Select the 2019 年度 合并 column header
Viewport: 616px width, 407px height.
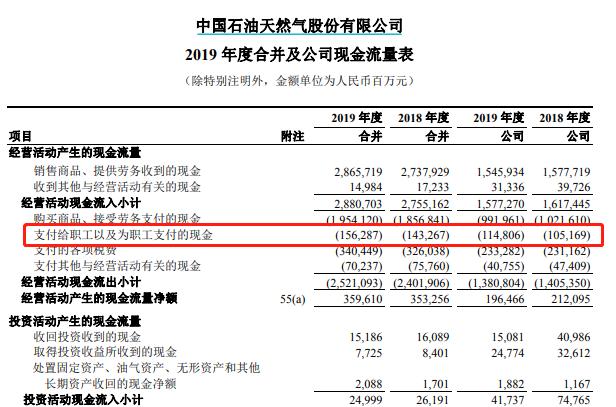pos(357,126)
